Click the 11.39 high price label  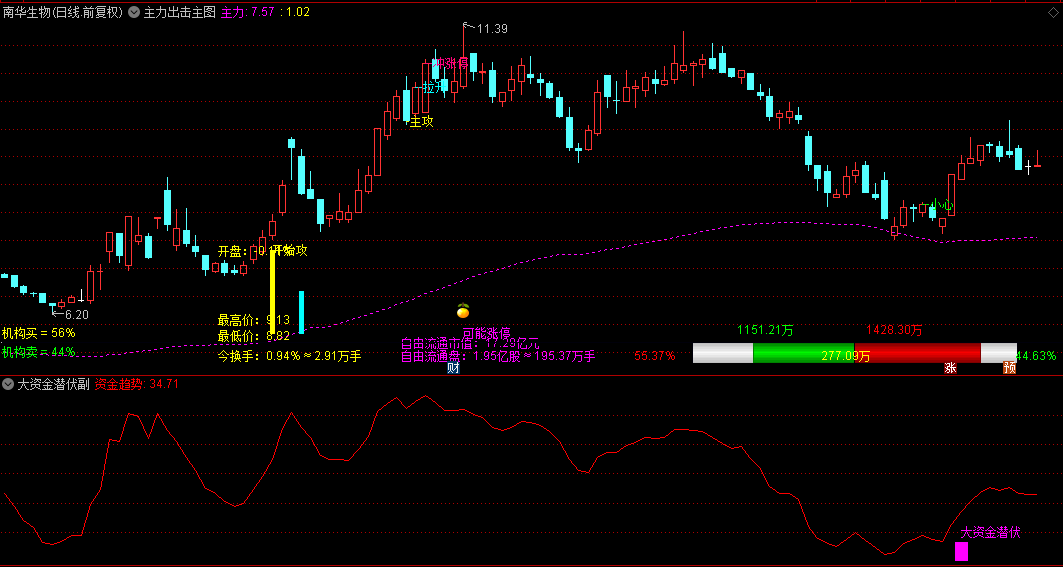pyautogui.click(x=492, y=28)
